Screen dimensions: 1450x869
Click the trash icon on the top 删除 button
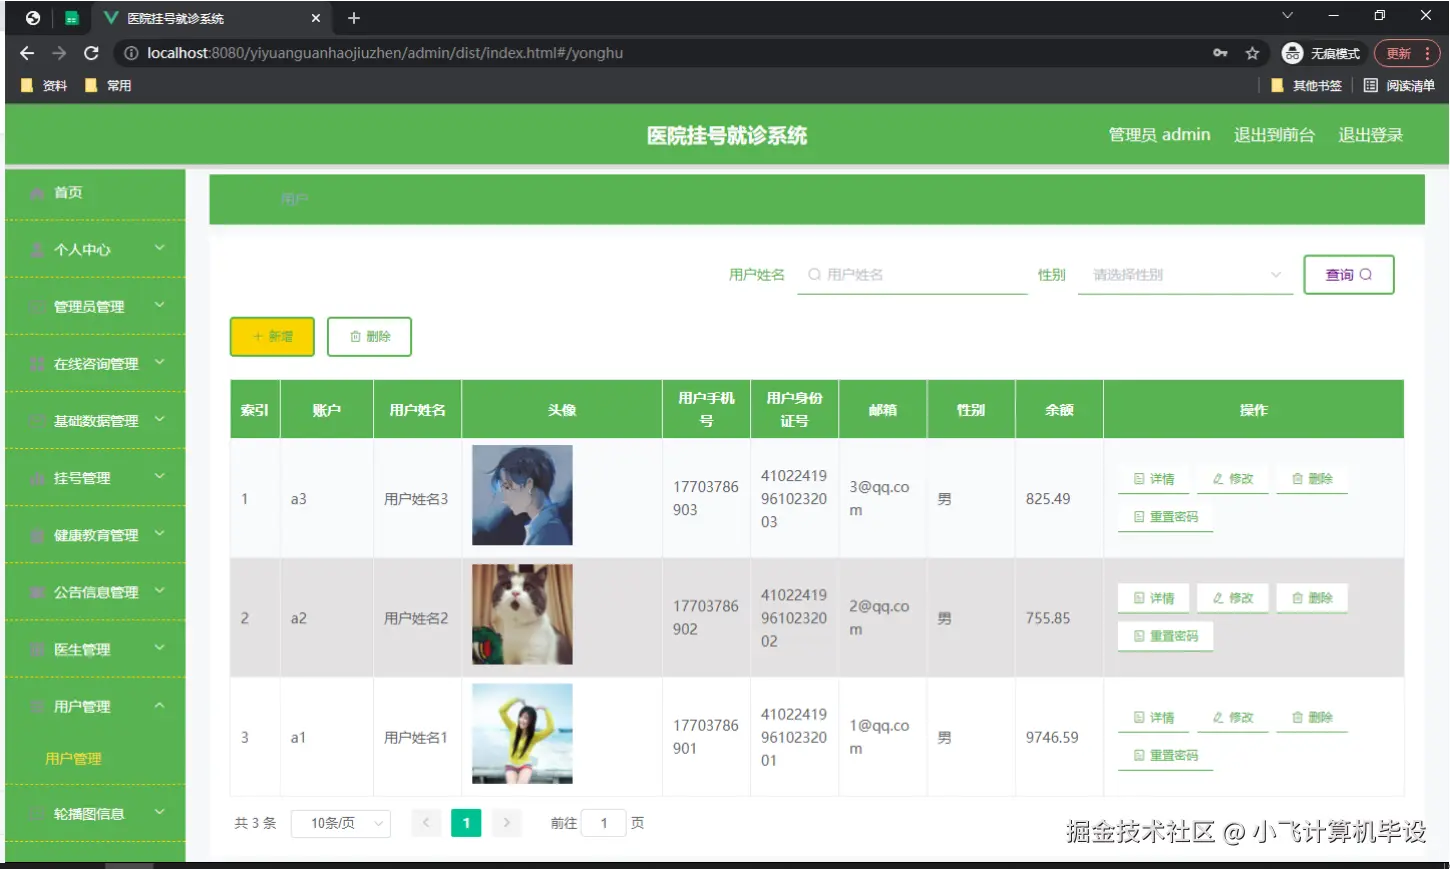tap(354, 337)
